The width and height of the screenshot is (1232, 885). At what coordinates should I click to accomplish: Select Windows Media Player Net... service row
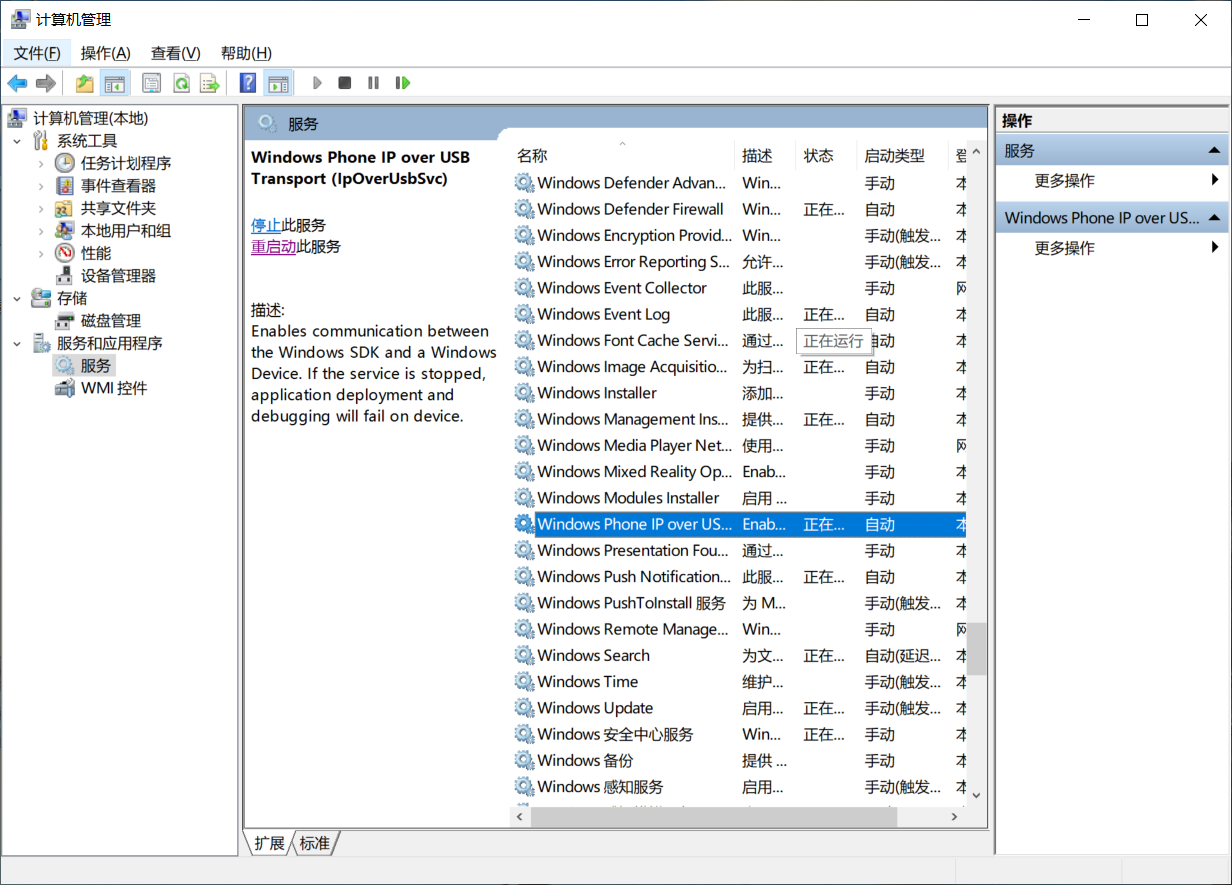tap(739, 445)
